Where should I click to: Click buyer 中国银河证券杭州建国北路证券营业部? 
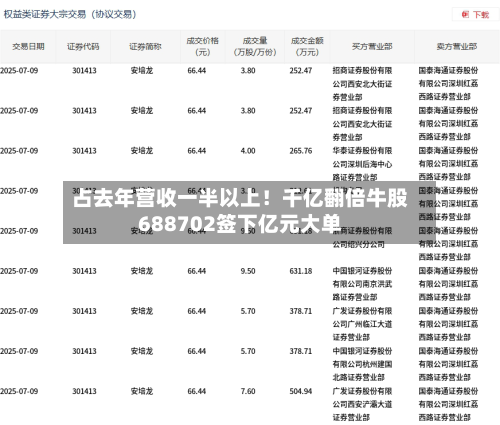pos(362,364)
